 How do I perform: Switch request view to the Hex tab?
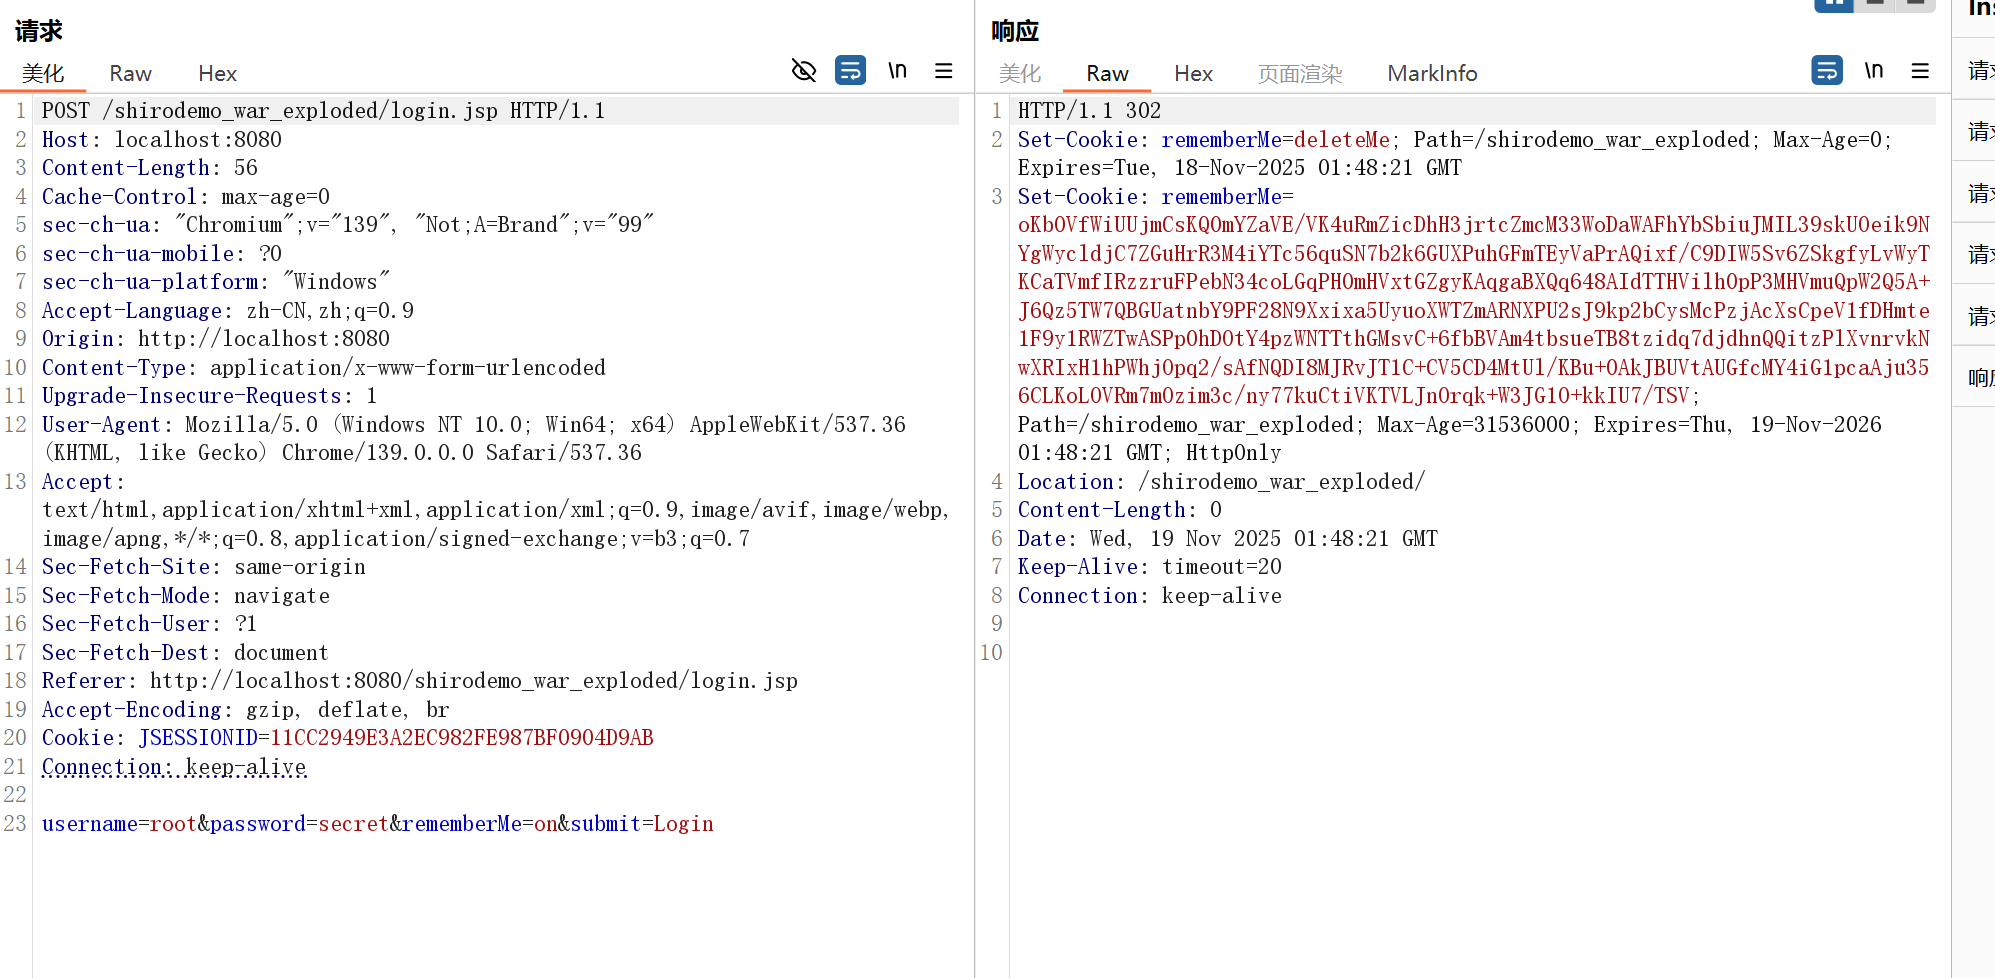tap(217, 74)
